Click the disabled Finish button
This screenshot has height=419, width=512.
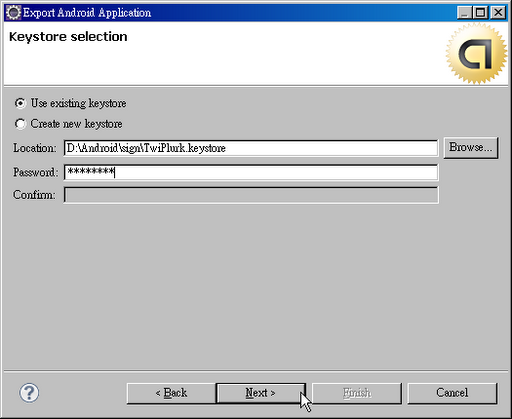tap(357, 393)
